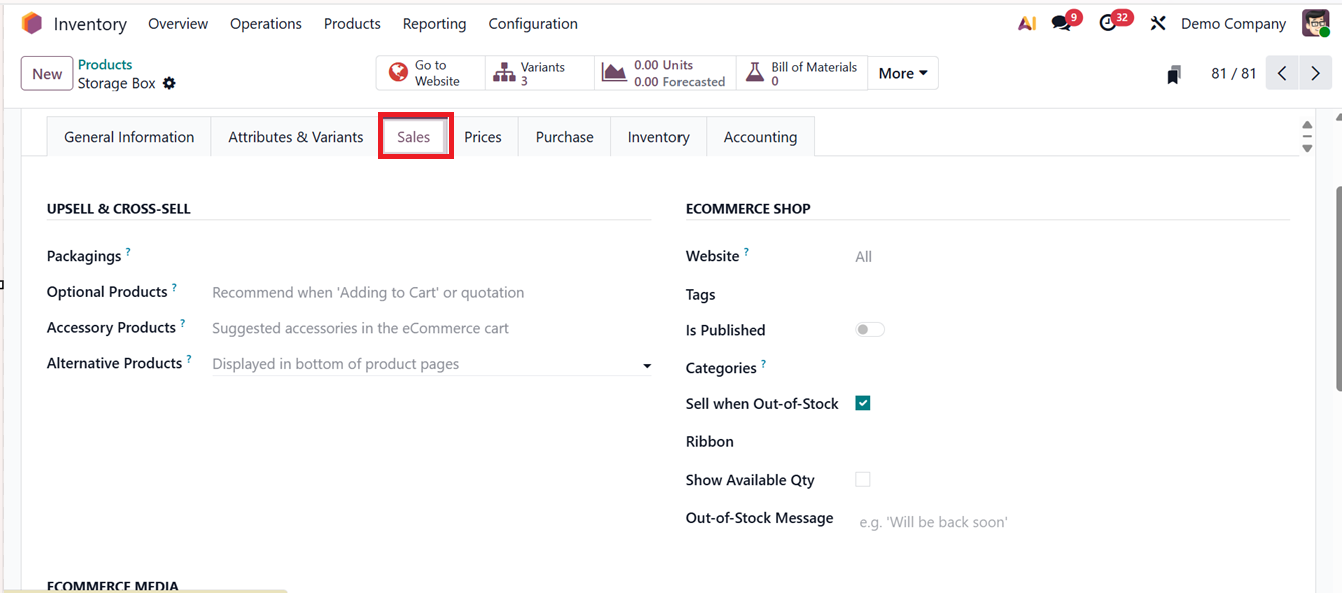The height and width of the screenshot is (593, 1342).
Task: Open the Inventory app home via logo icon
Action: 31,22
